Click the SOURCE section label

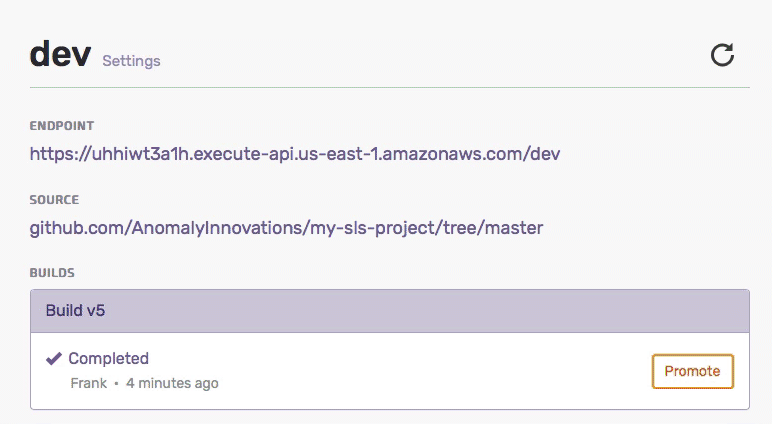54,200
